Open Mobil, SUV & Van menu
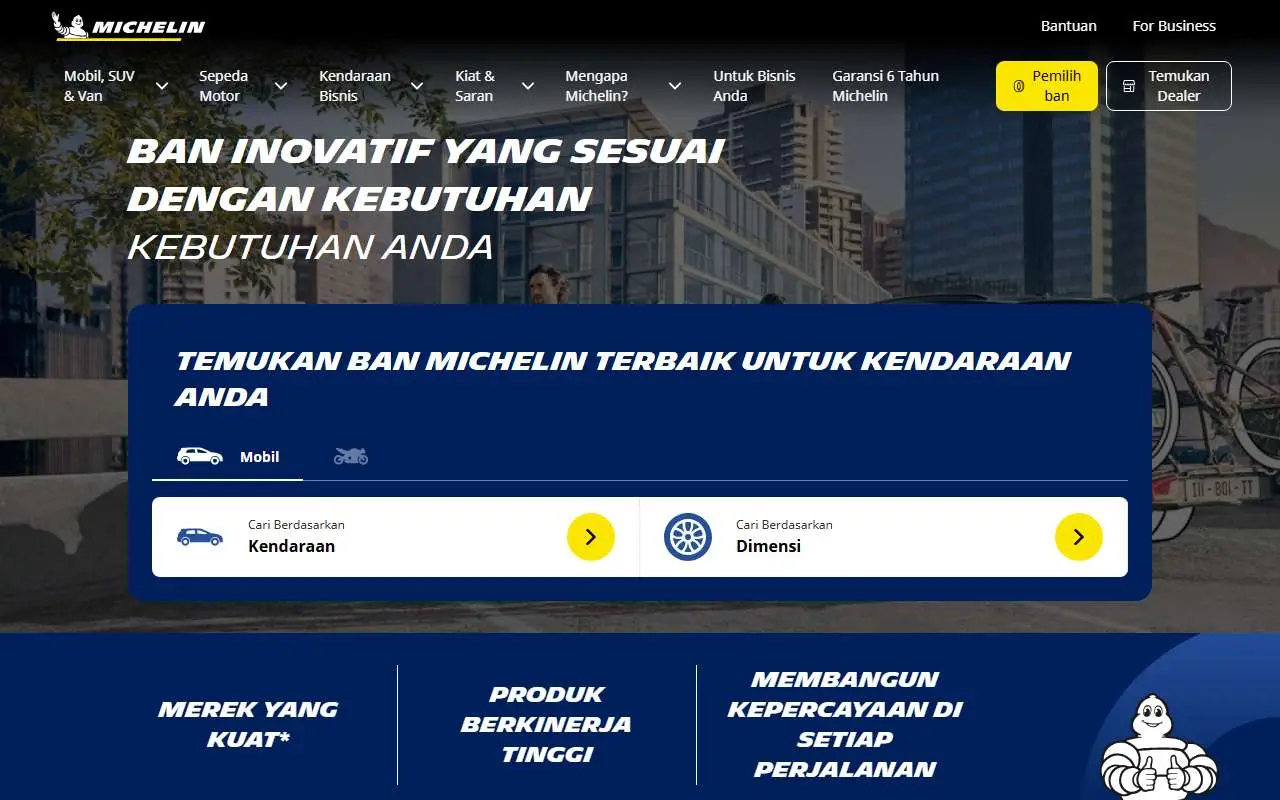The height and width of the screenshot is (800, 1280). 100,86
